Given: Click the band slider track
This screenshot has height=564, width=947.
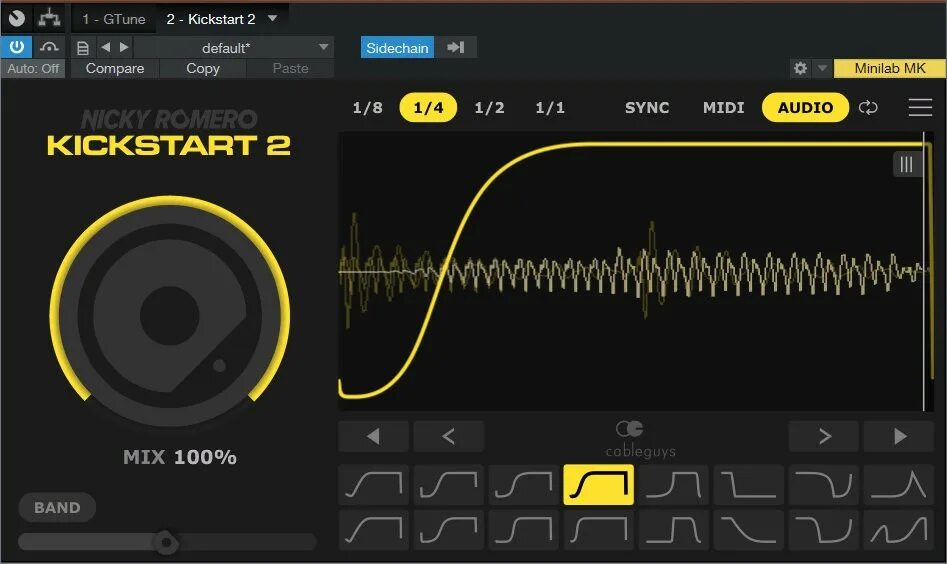Looking at the screenshot, I should [167, 542].
